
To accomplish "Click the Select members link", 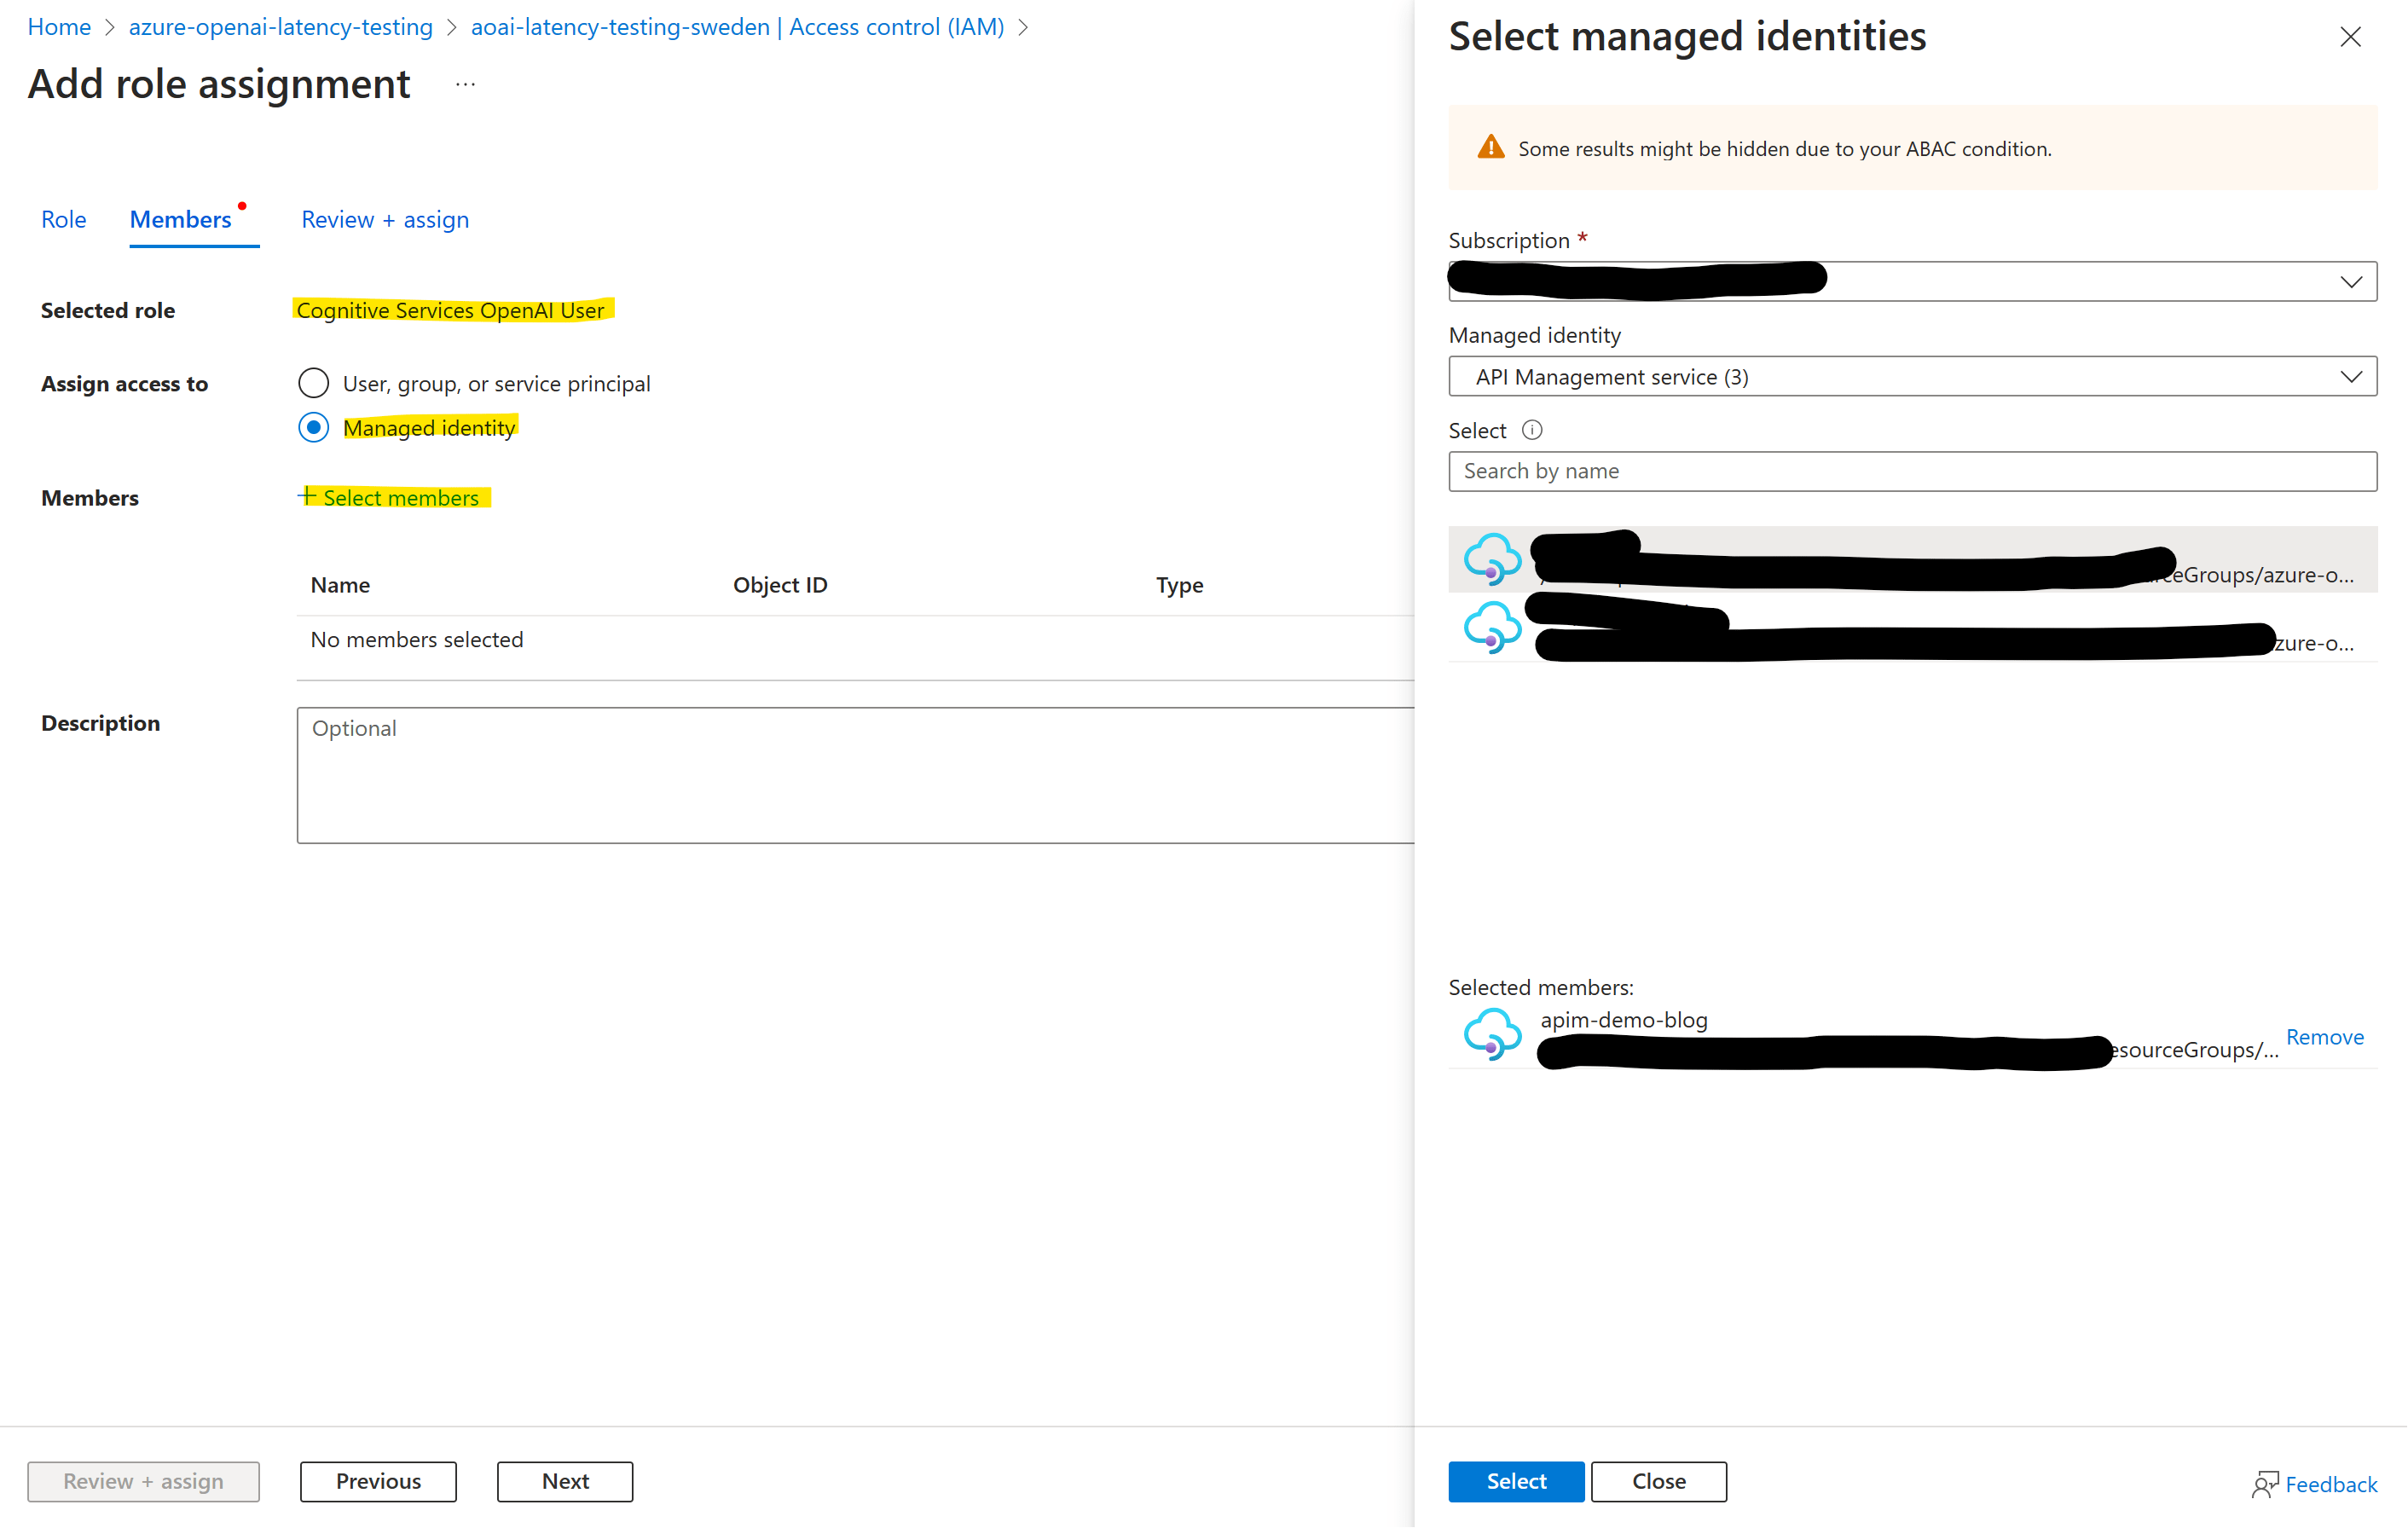I will 401,498.
